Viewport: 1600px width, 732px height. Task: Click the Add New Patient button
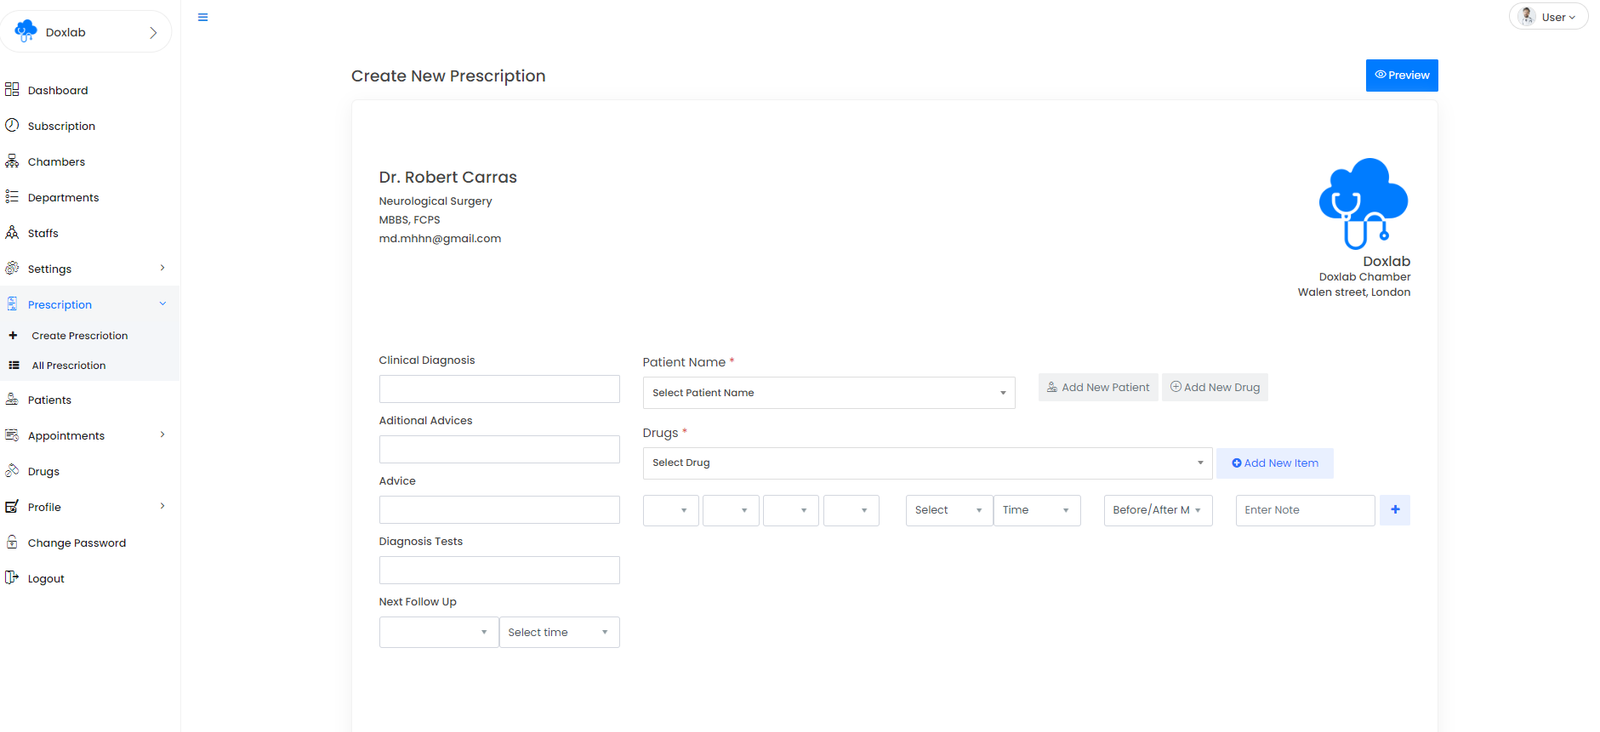(x=1097, y=387)
